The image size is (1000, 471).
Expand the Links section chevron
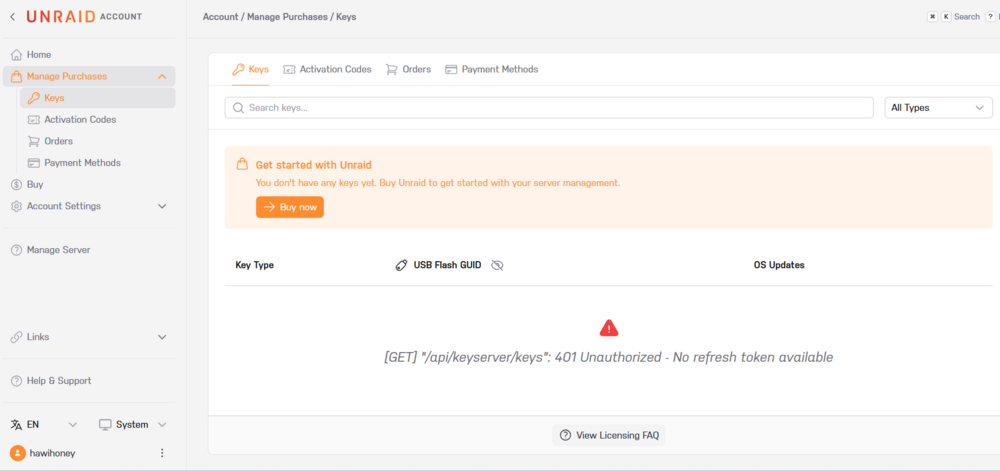(162, 337)
